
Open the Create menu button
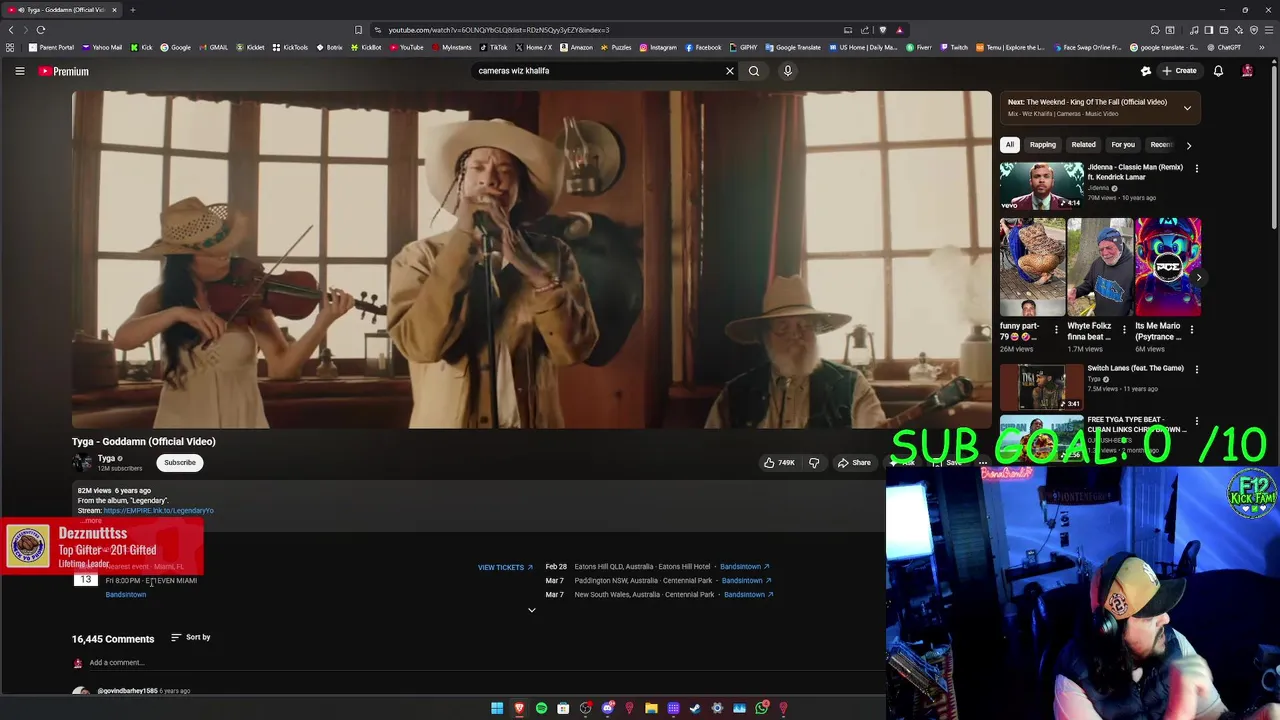pyautogui.click(x=1179, y=71)
